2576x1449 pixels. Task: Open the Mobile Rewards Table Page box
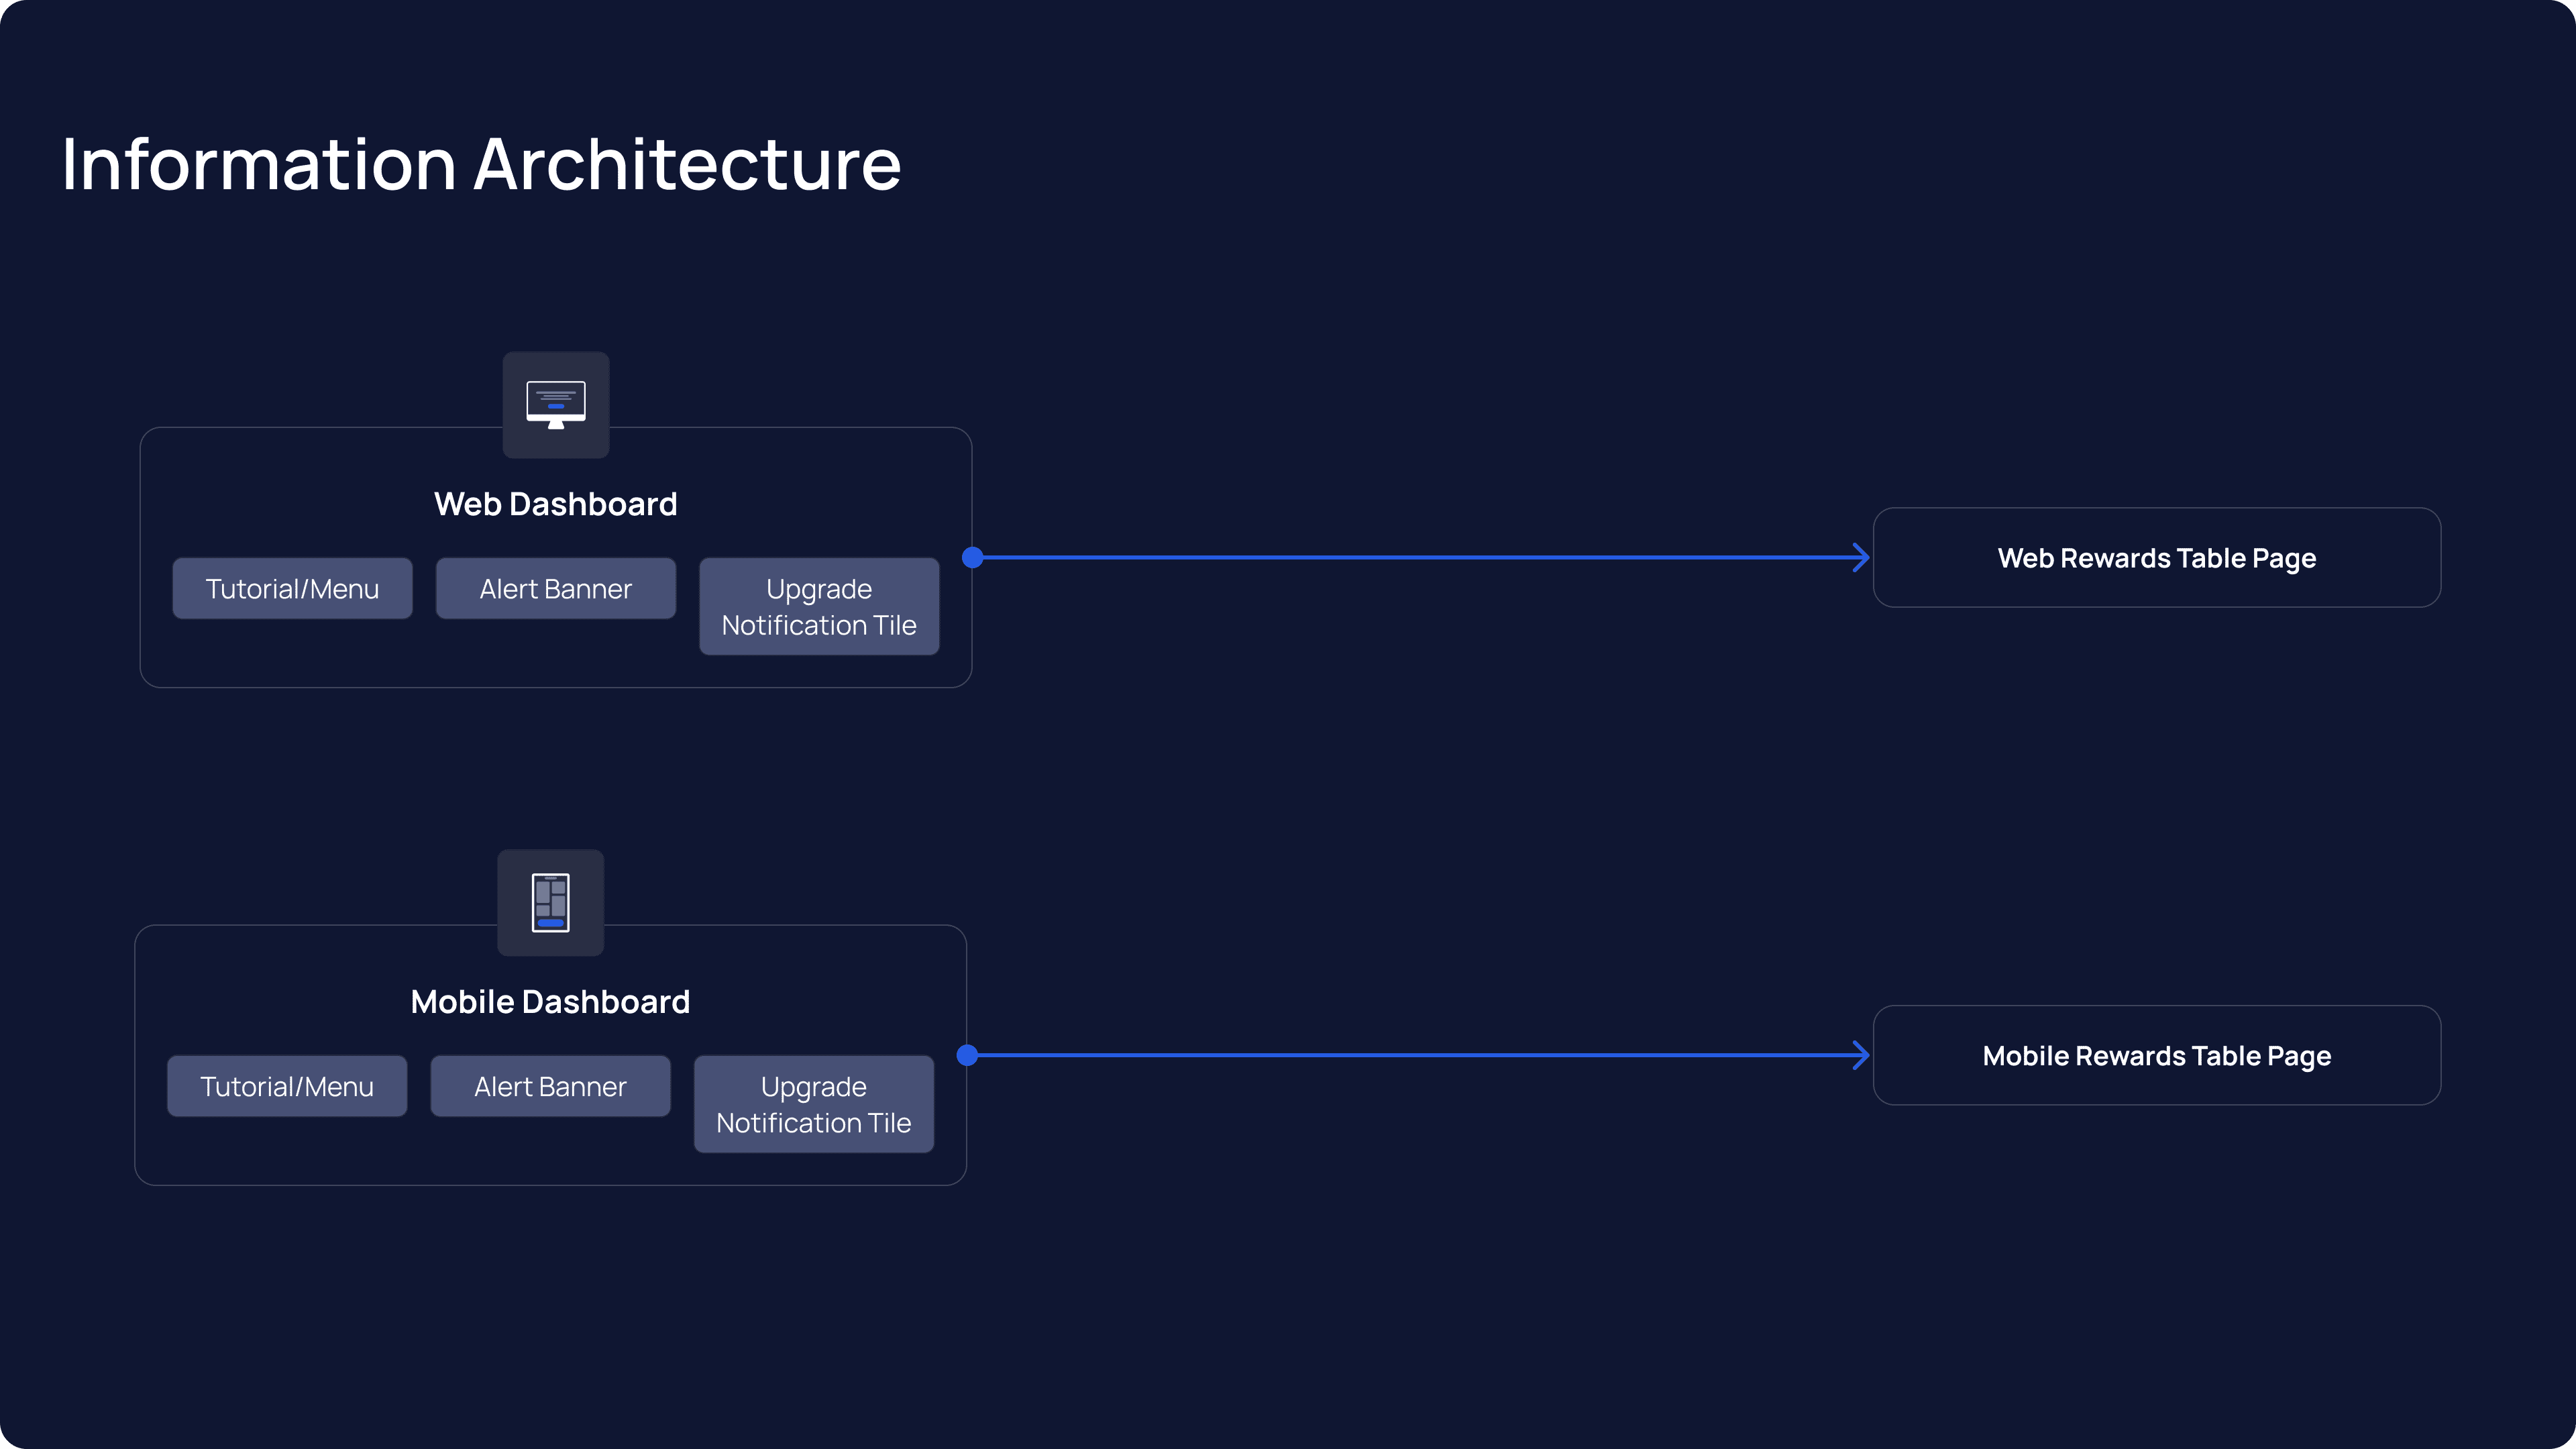pos(2156,1055)
